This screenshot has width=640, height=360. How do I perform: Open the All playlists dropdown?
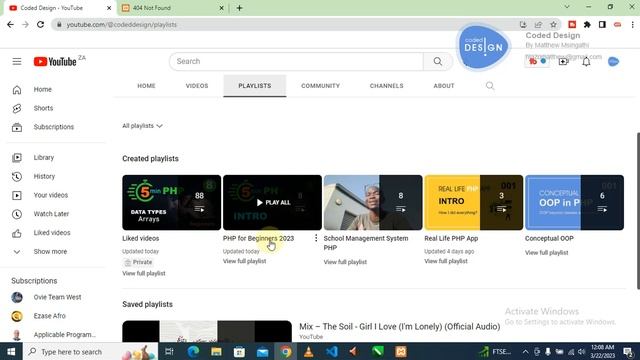142,126
